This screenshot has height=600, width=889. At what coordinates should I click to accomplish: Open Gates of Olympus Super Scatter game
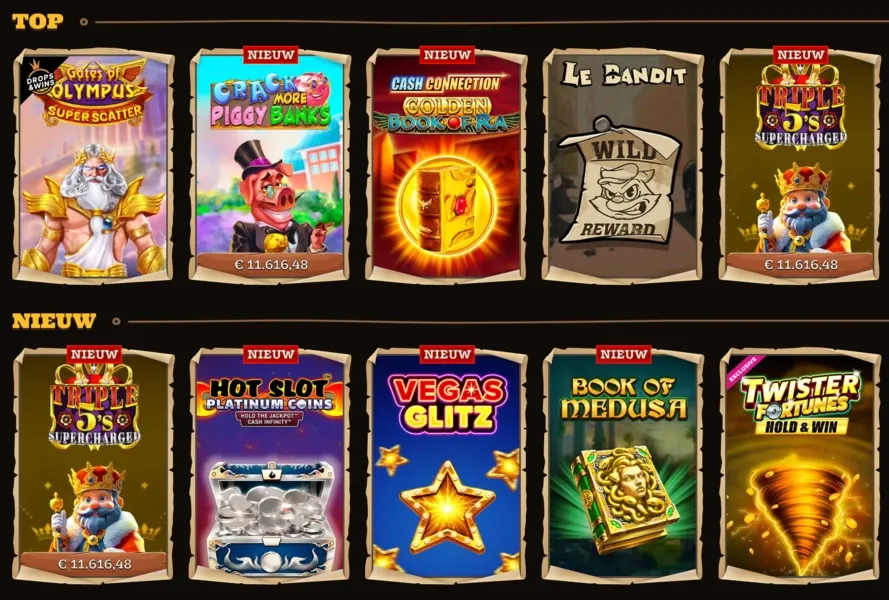coord(94,166)
